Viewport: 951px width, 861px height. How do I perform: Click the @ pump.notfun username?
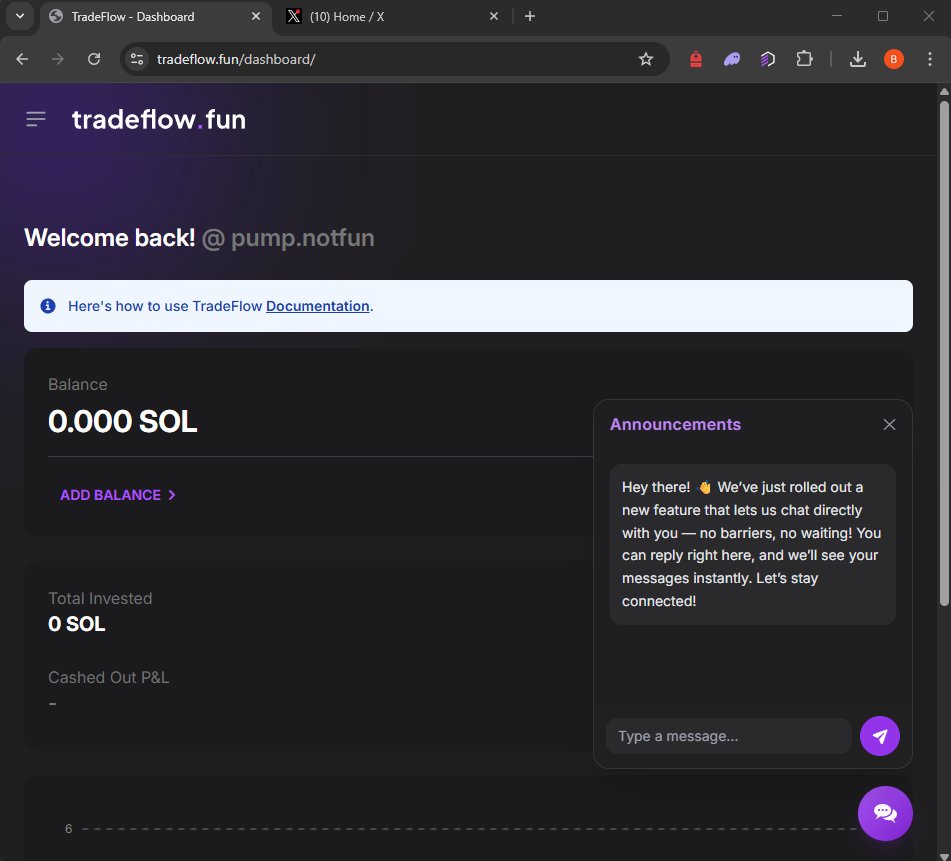288,238
